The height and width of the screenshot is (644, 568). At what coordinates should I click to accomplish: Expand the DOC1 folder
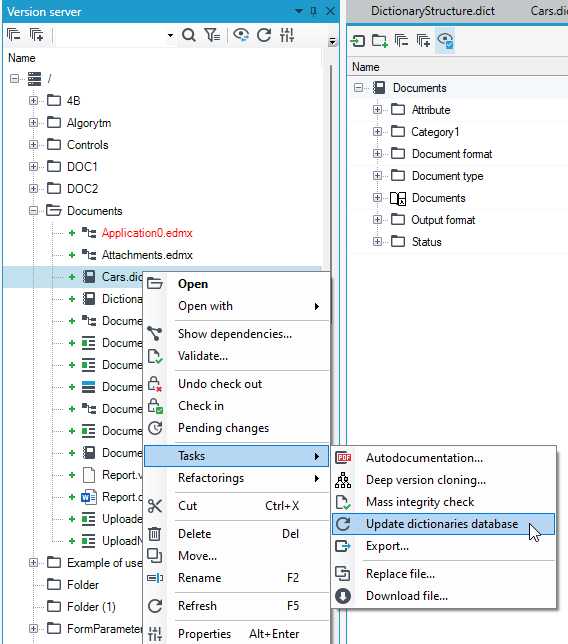point(34,166)
